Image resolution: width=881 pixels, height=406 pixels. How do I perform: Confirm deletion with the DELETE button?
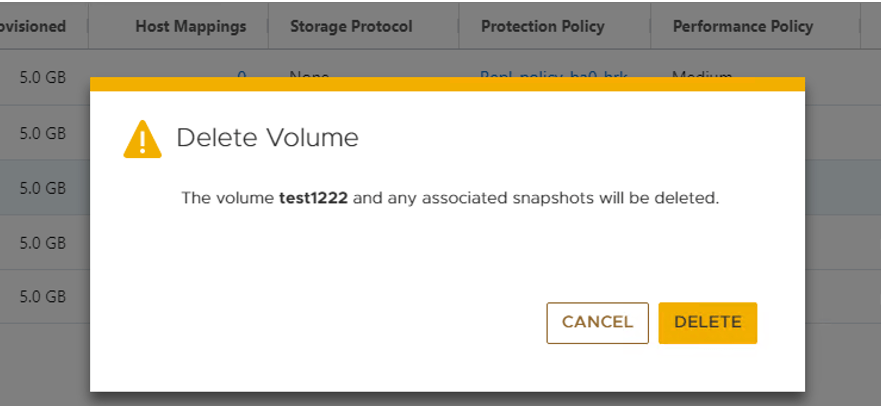point(707,323)
